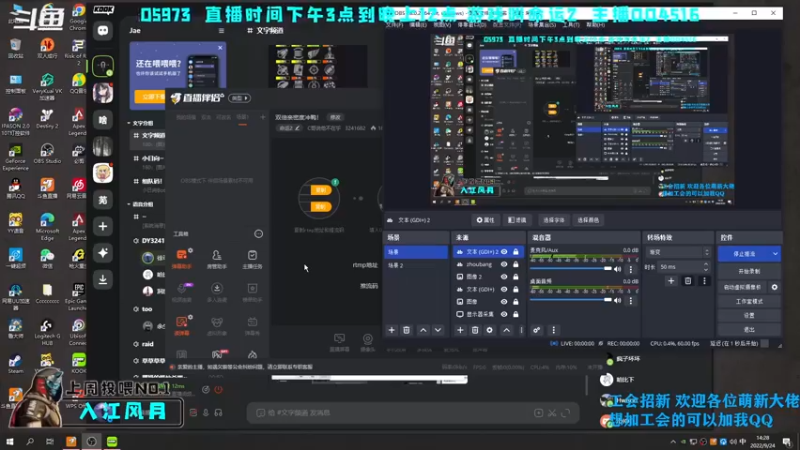This screenshot has width=800, height=450.
Task: Mute Mic/Aux speaker icon in Mixer
Action: pyautogui.click(x=618, y=269)
